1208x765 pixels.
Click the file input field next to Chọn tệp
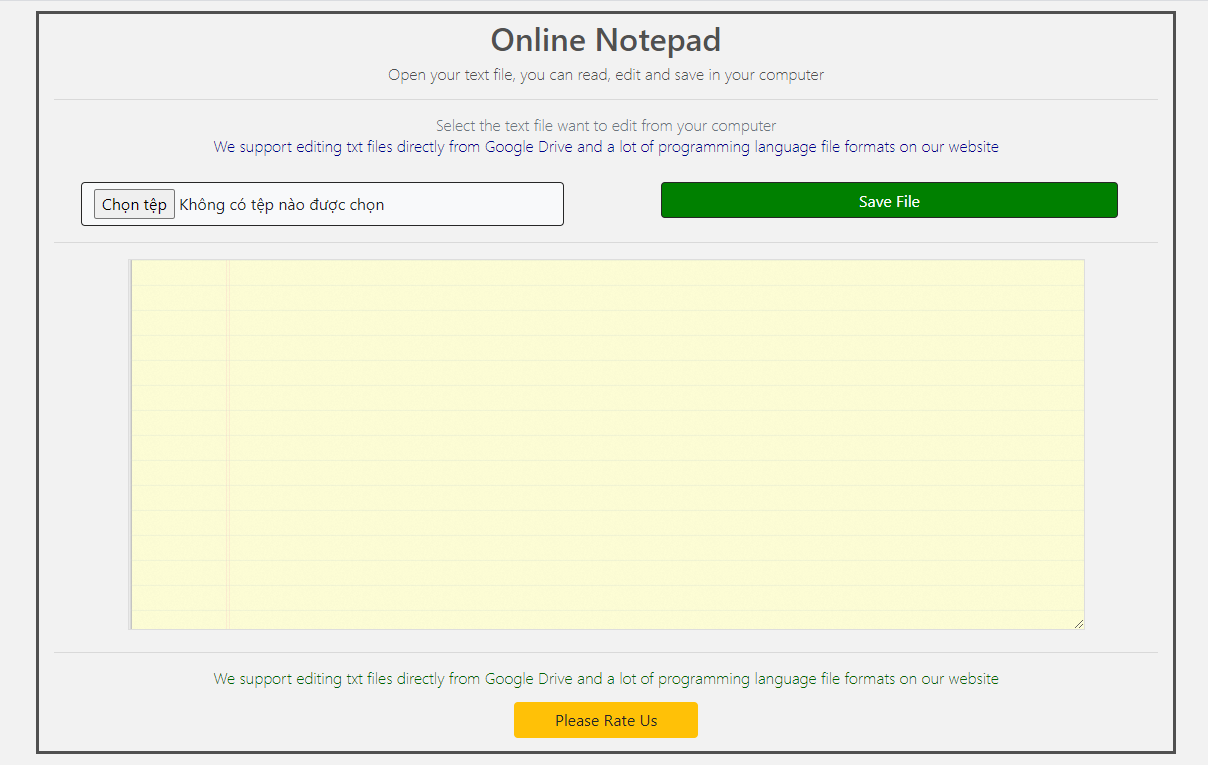point(370,204)
